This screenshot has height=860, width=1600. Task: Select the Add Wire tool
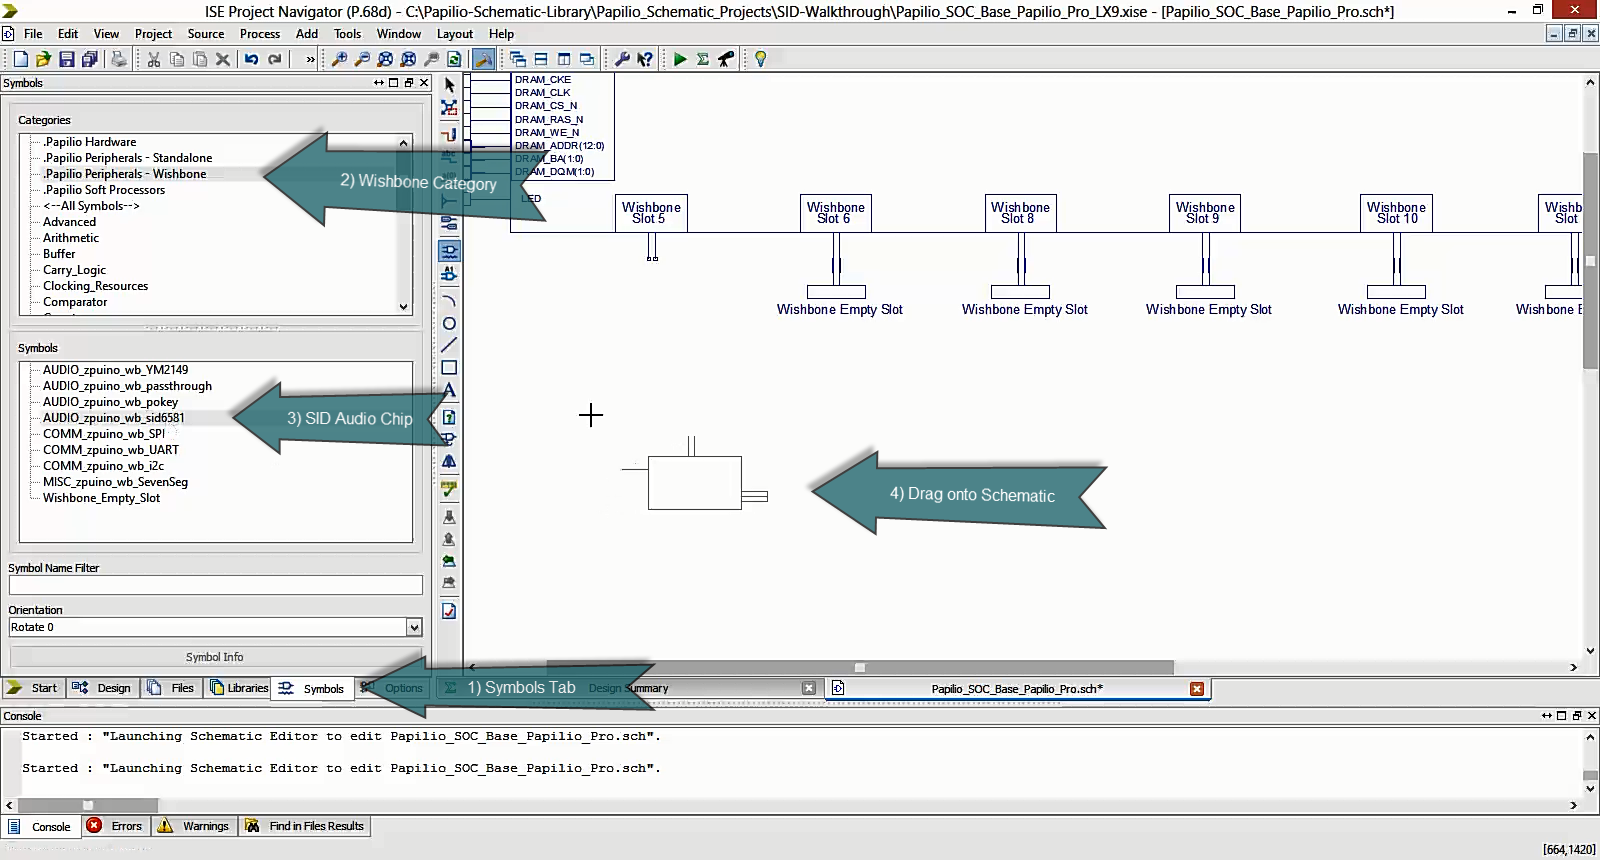click(449, 134)
